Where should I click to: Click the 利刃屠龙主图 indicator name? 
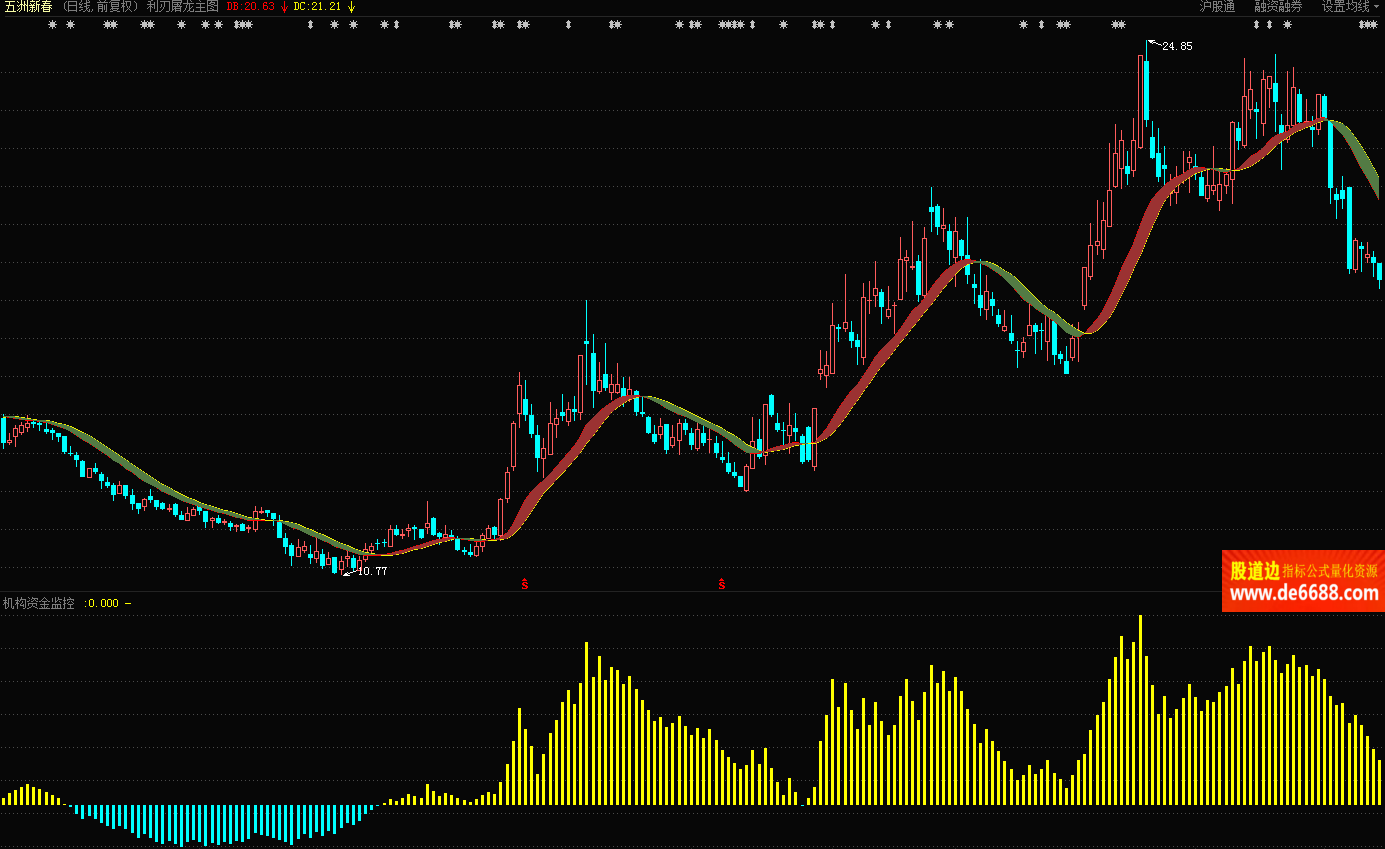pyautogui.click(x=182, y=6)
